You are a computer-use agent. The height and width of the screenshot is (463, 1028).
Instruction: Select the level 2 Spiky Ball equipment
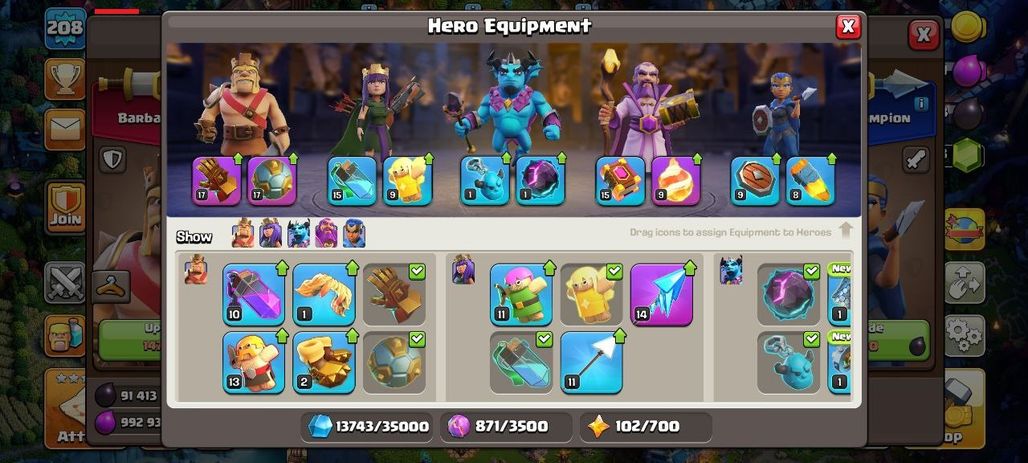[324, 363]
